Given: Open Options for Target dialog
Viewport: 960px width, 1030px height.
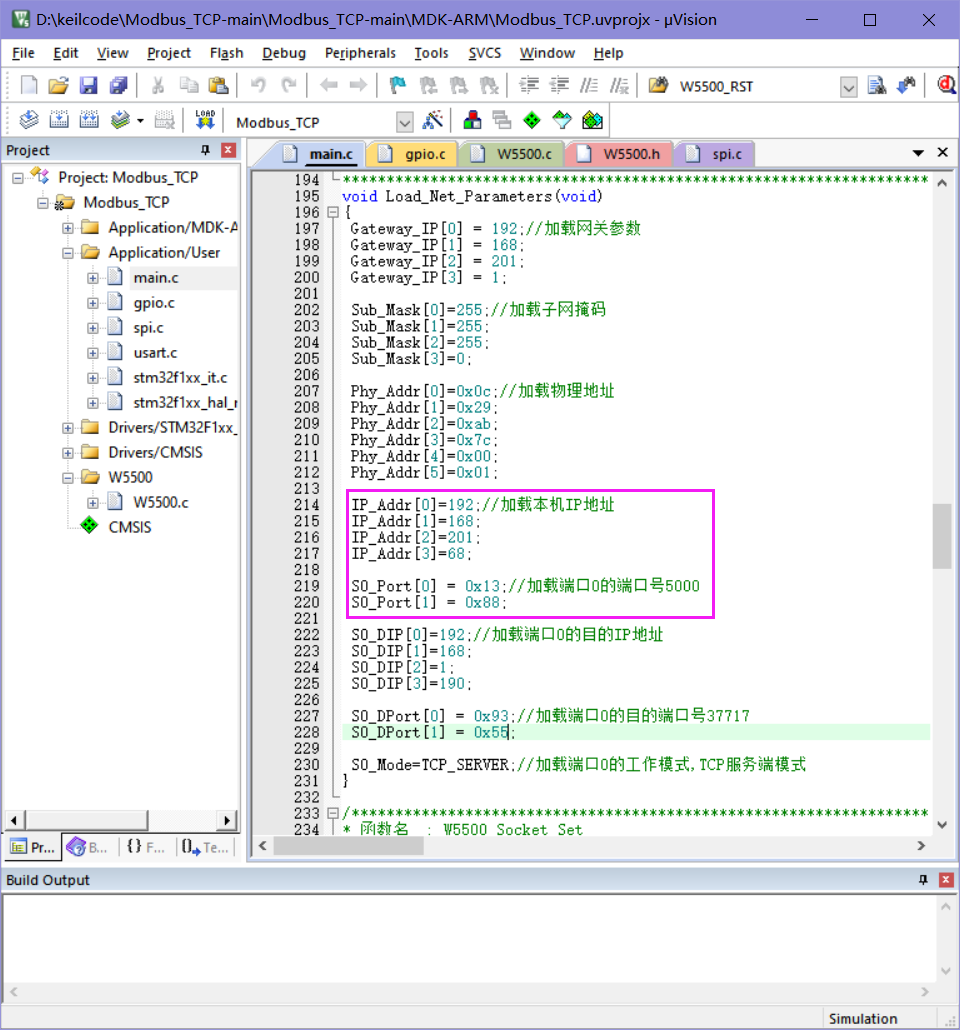Looking at the screenshot, I should click(434, 119).
